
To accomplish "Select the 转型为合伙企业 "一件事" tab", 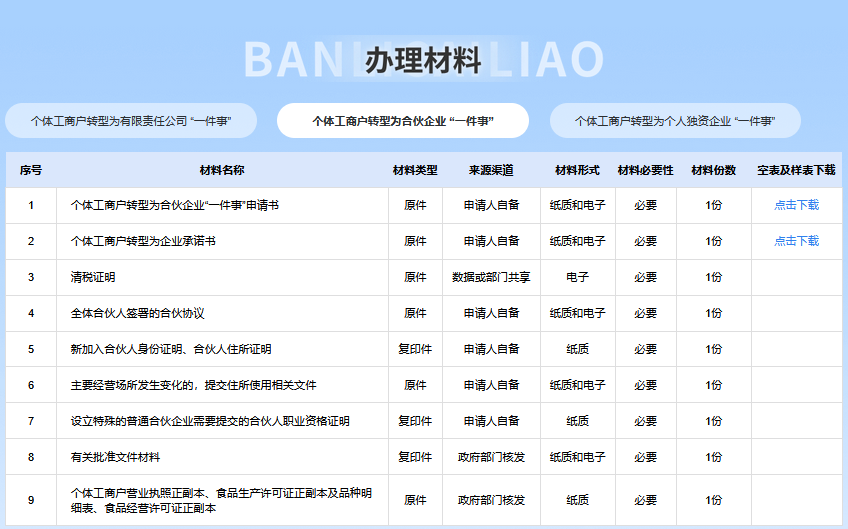I will 403,121.
